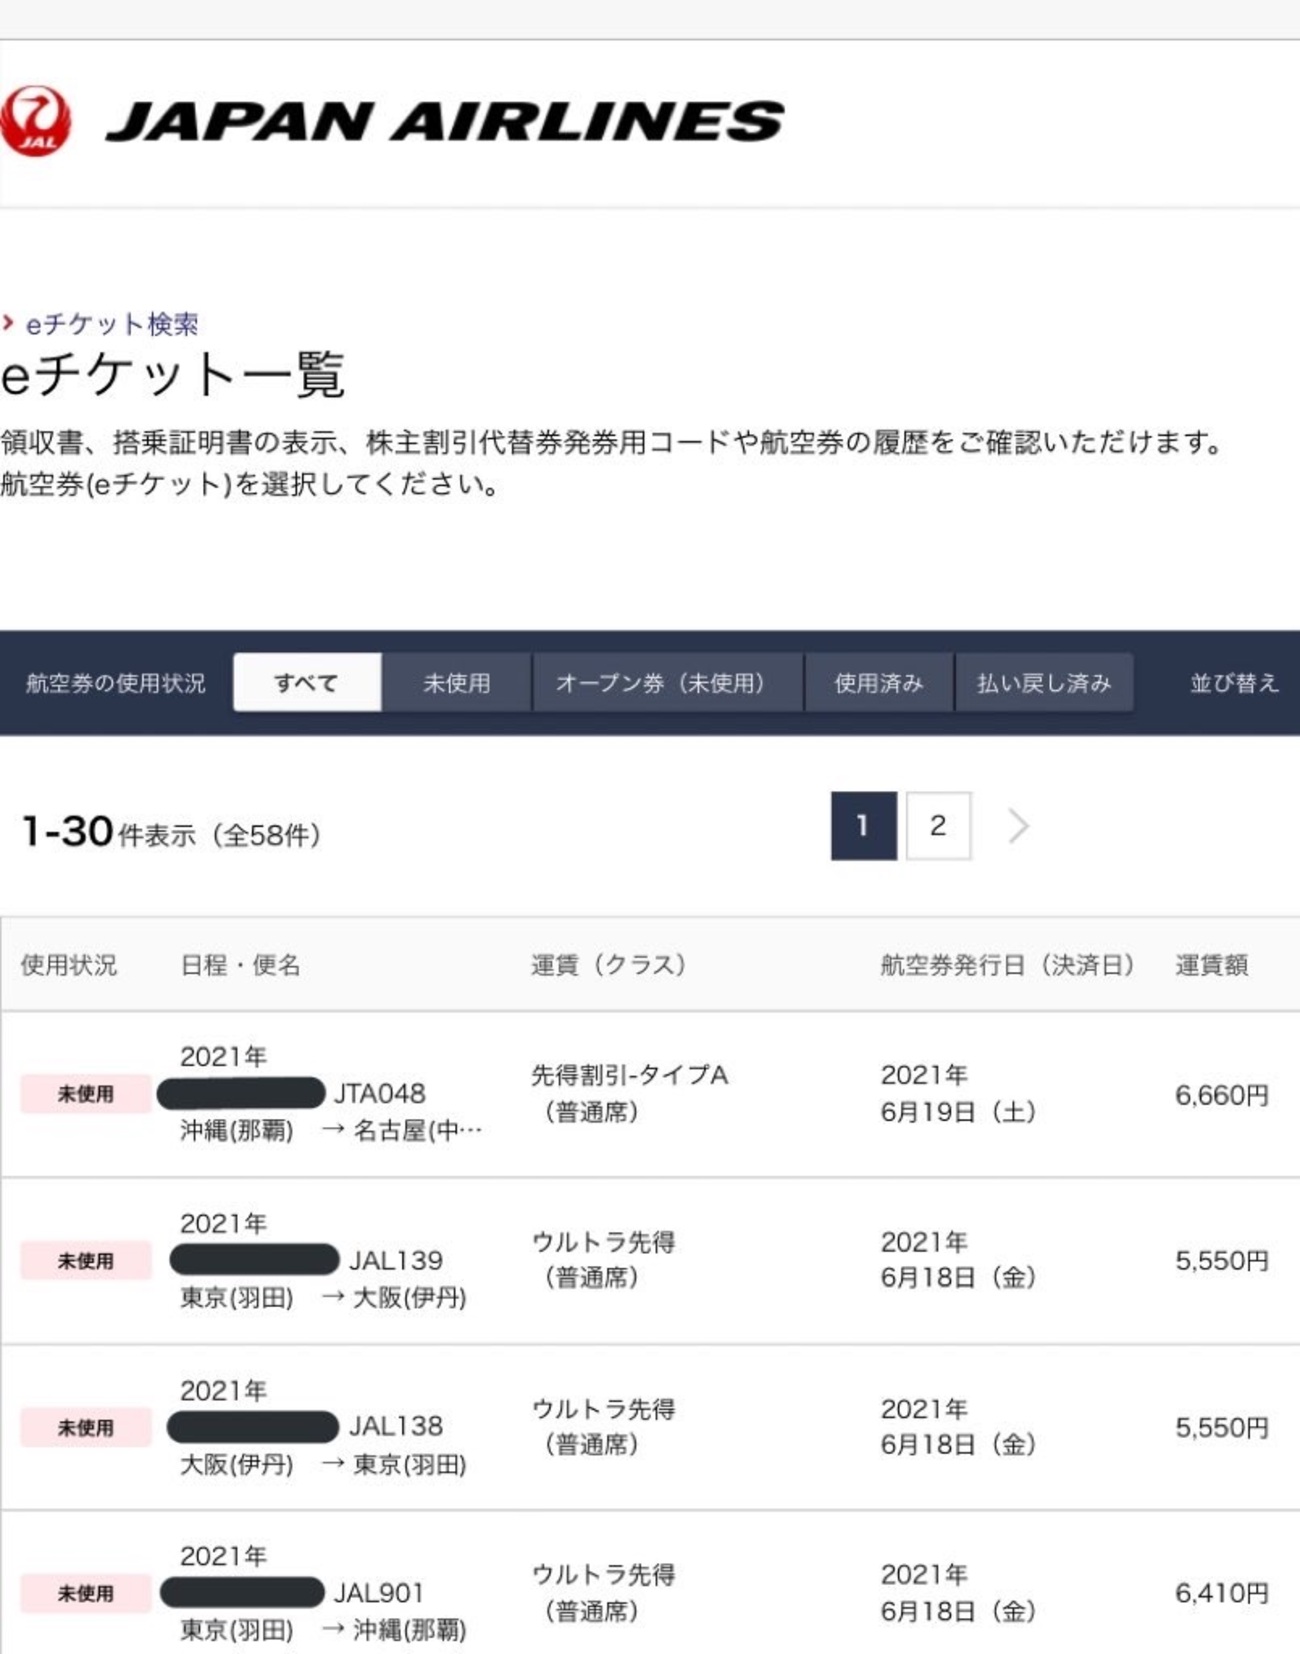Click the 東京(羽田) → 大阪(伊丹) route text
This screenshot has height=1654, width=1300.
click(x=323, y=1298)
